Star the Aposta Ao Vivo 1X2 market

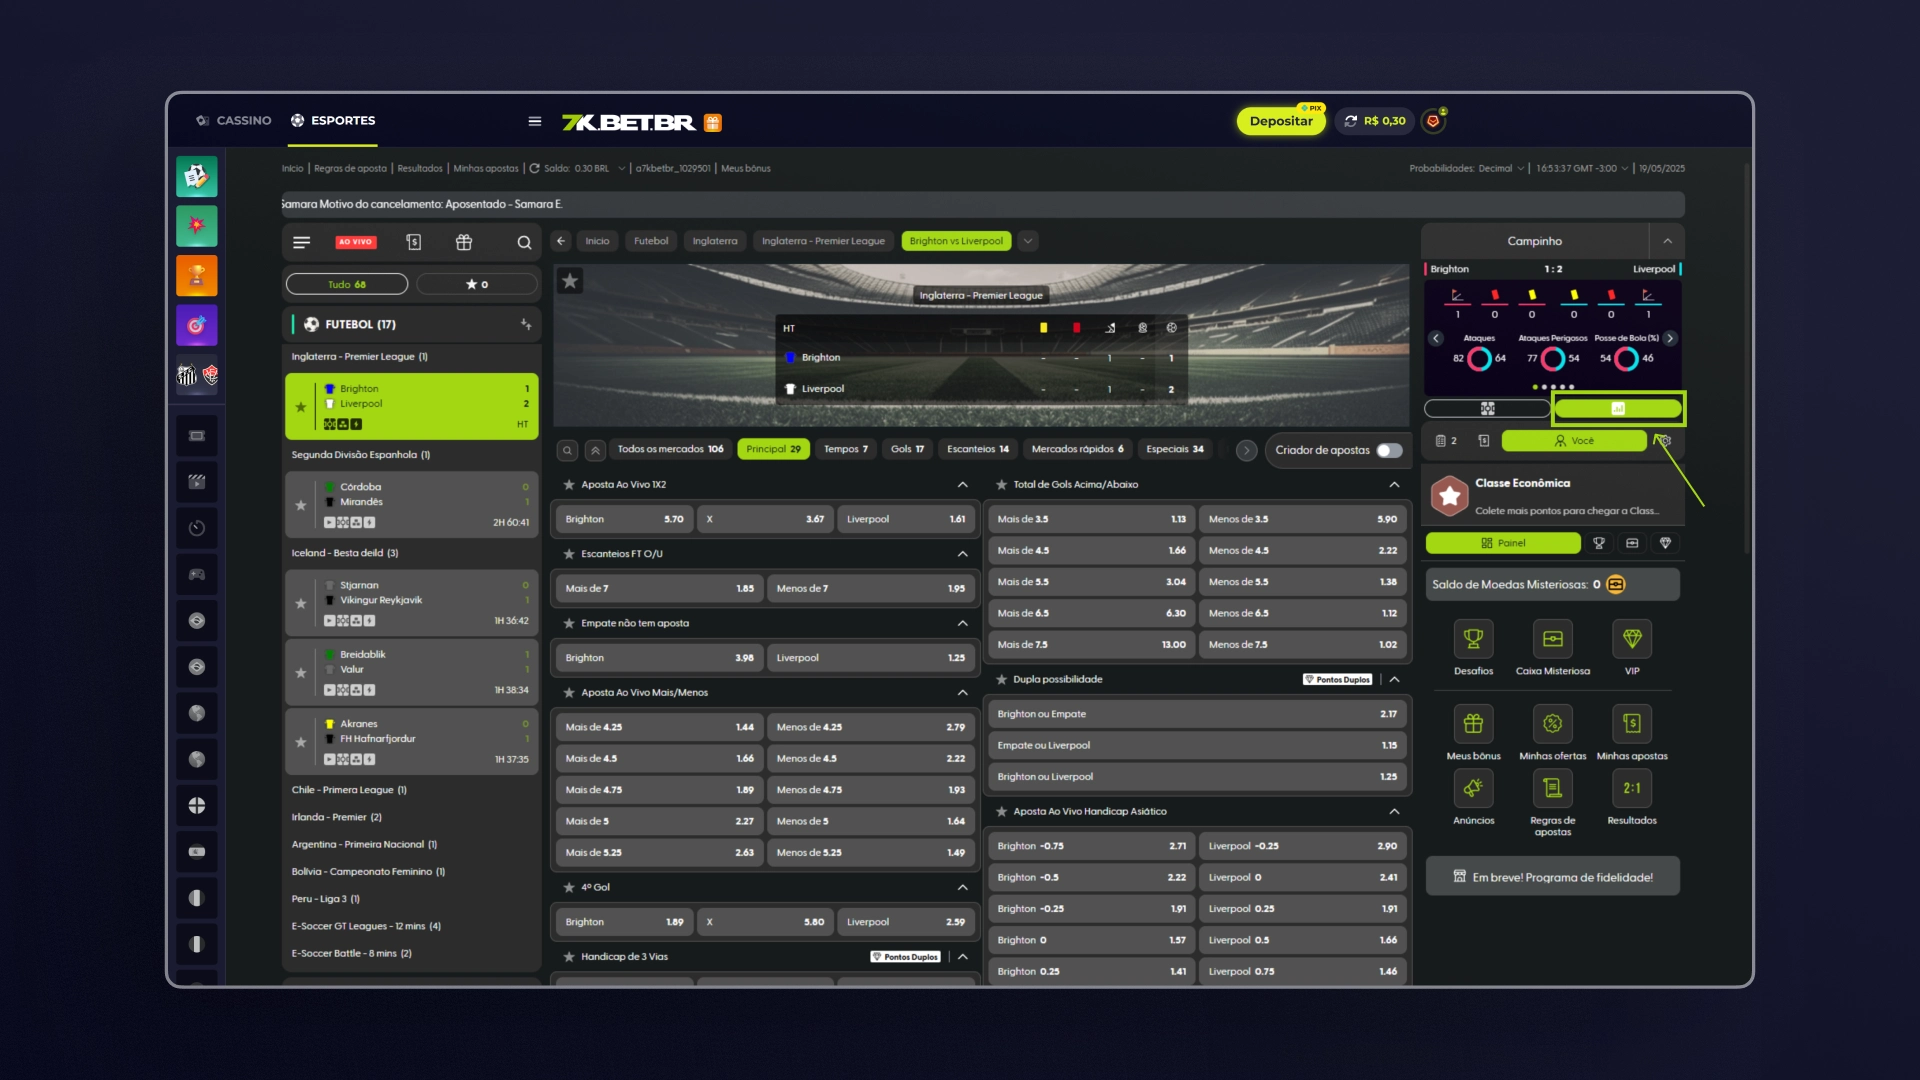coord(569,485)
